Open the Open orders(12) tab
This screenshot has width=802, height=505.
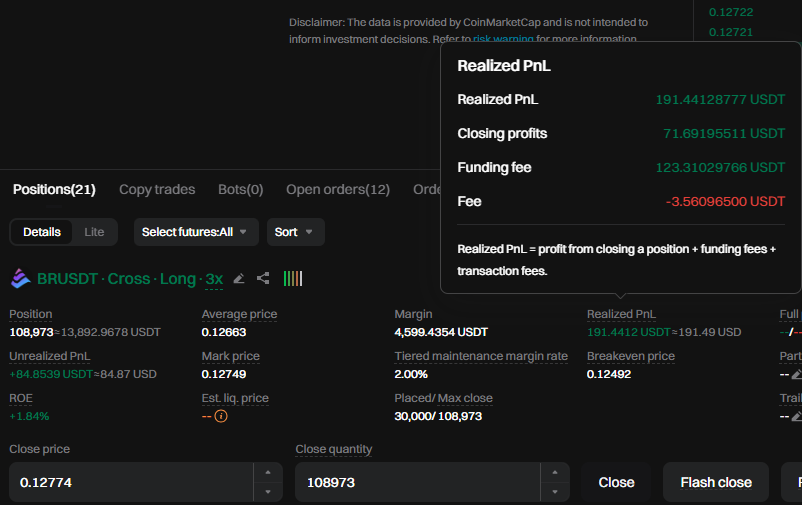point(338,189)
